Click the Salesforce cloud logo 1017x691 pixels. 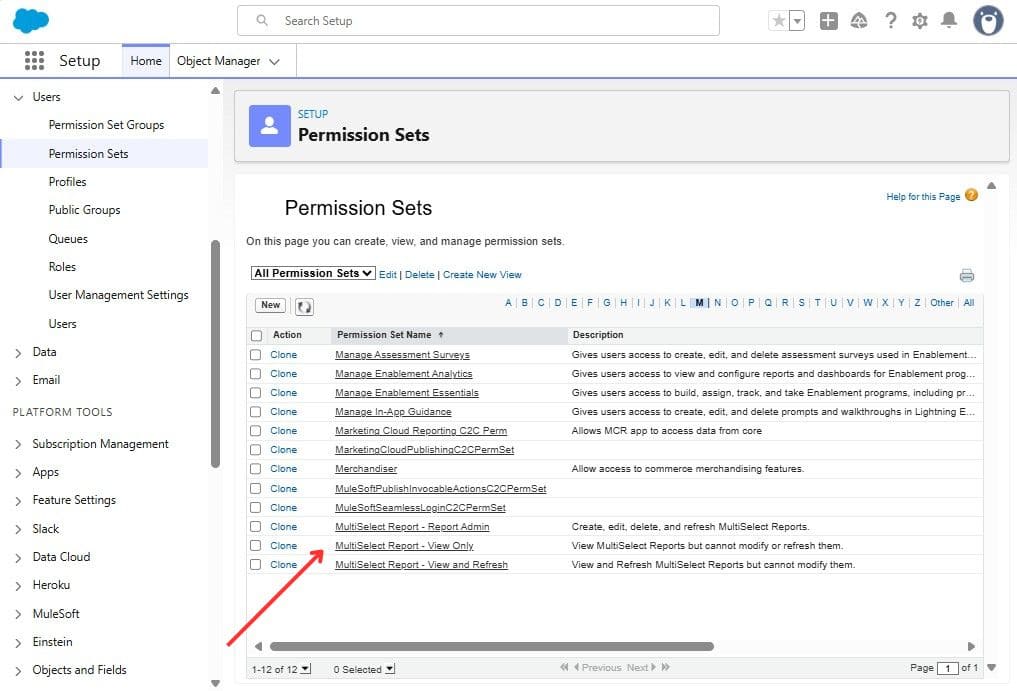point(29,20)
